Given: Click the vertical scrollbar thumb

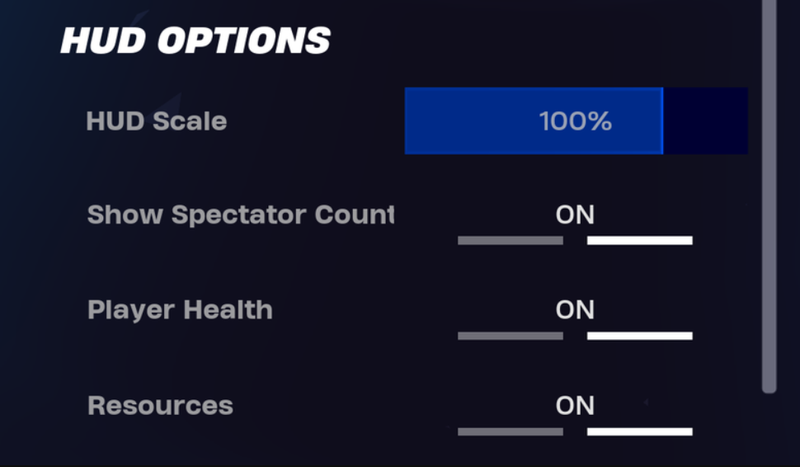Looking at the screenshot, I should (769, 200).
